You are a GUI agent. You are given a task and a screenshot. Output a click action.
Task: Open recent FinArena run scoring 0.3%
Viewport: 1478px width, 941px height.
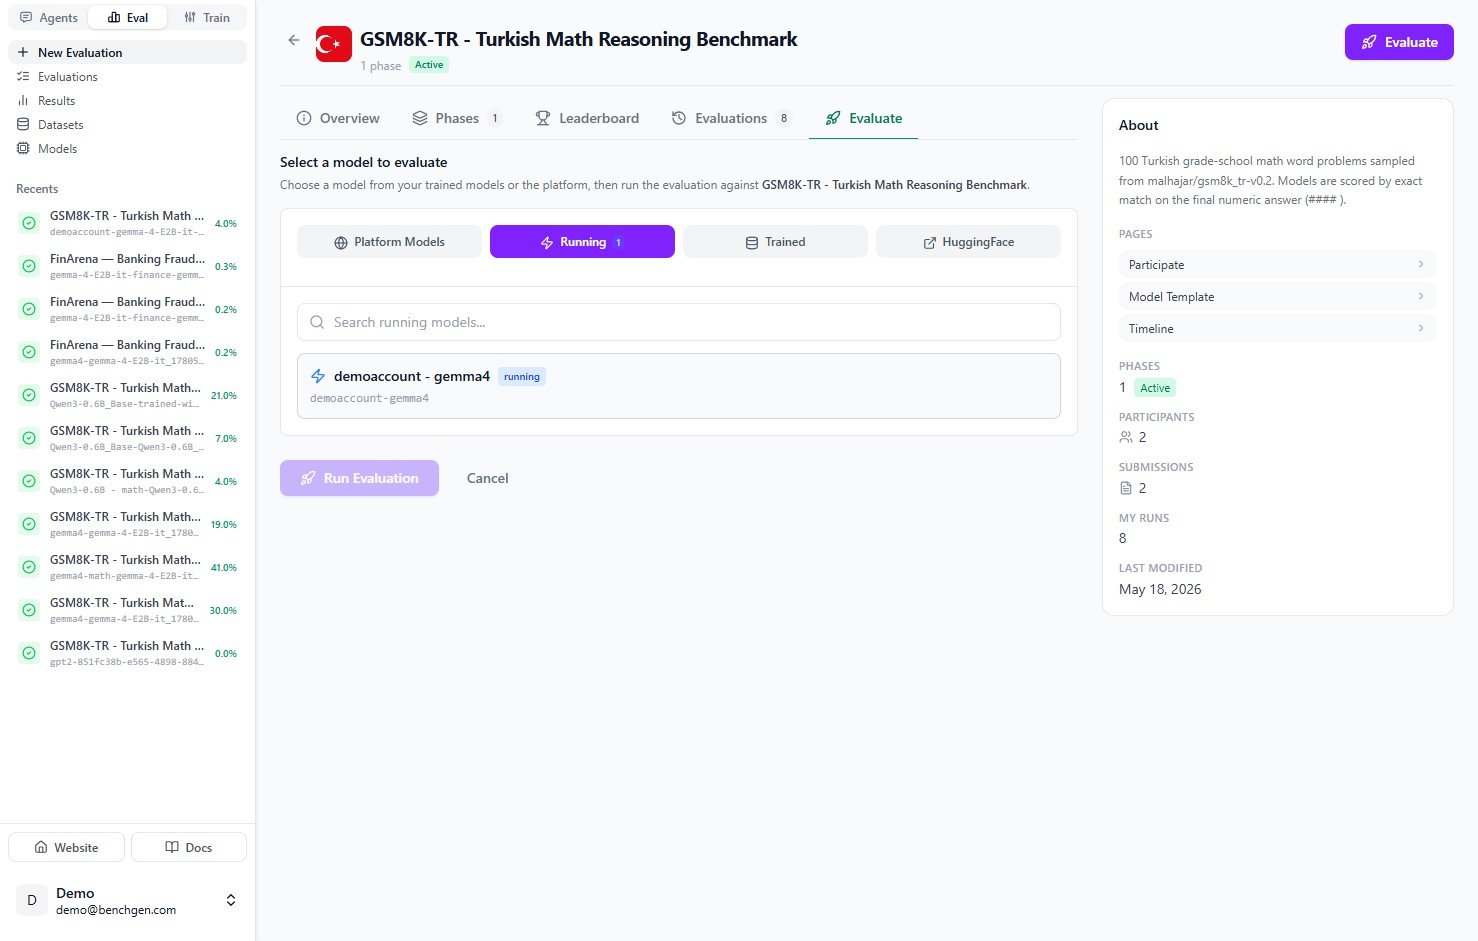tap(127, 266)
